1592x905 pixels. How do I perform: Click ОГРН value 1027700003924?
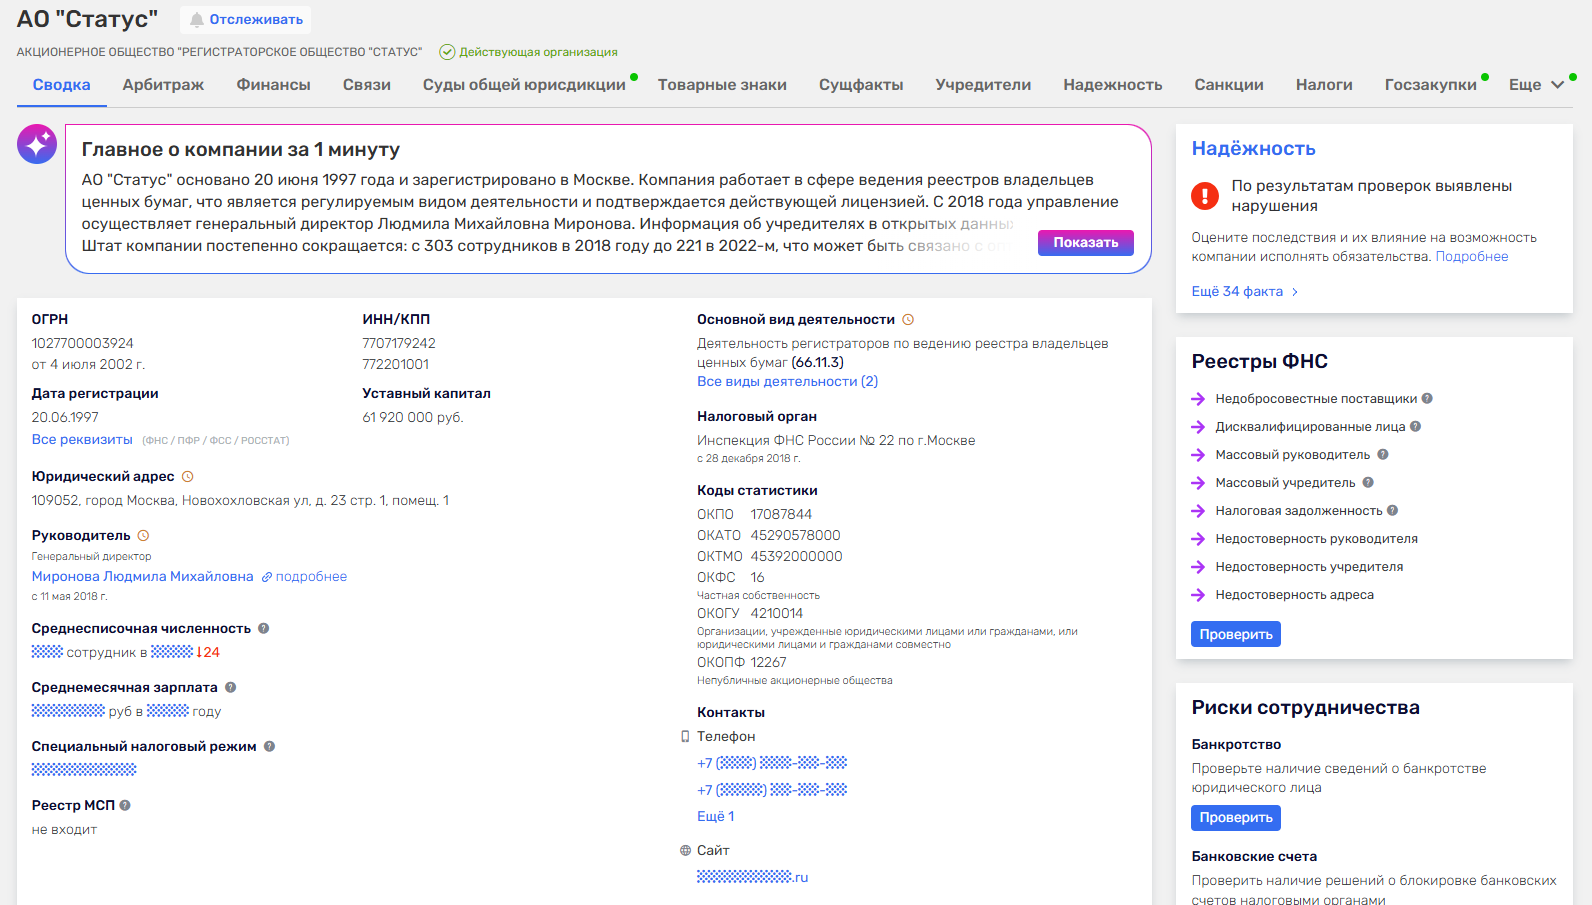tap(82, 344)
